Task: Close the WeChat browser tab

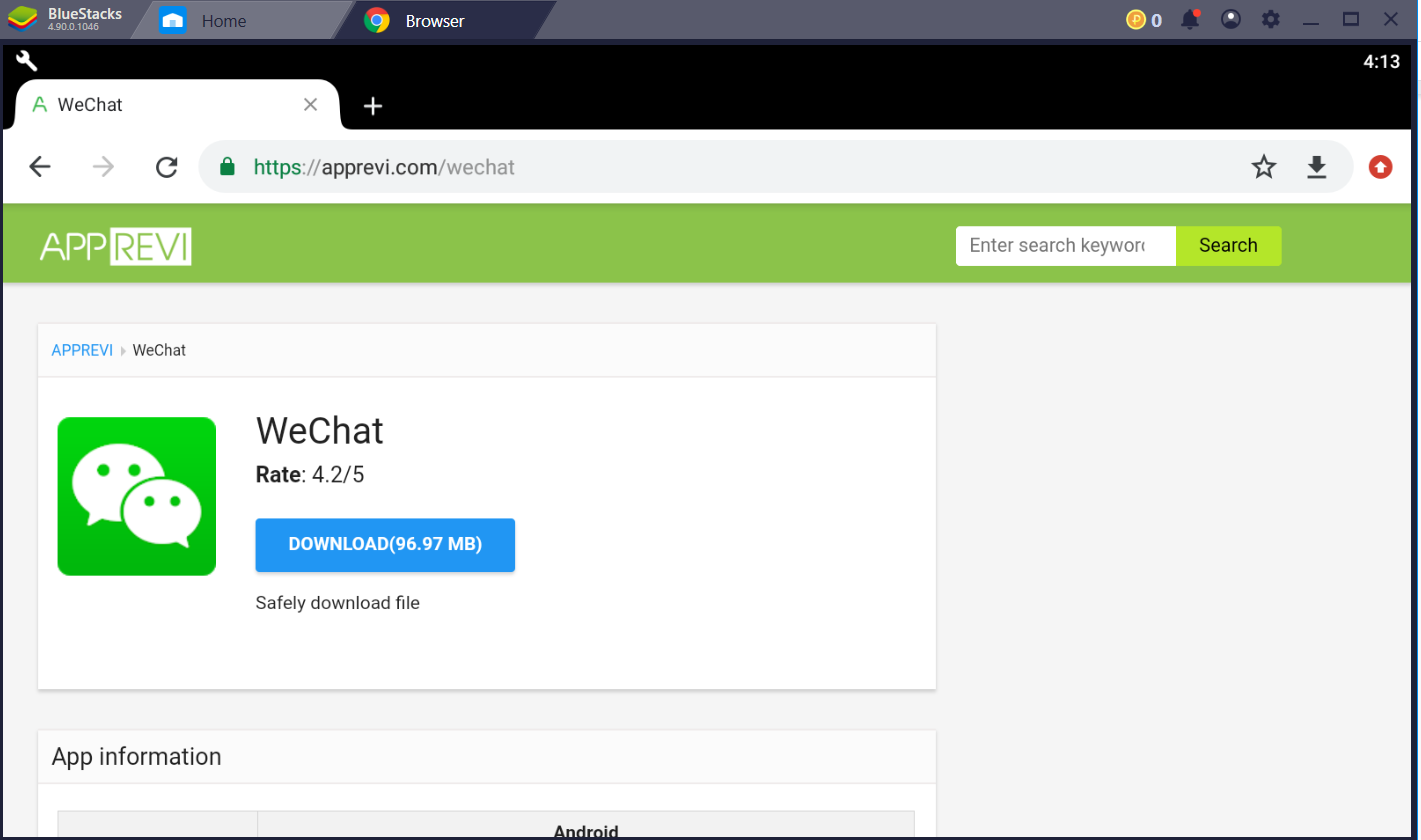Action: tap(311, 105)
